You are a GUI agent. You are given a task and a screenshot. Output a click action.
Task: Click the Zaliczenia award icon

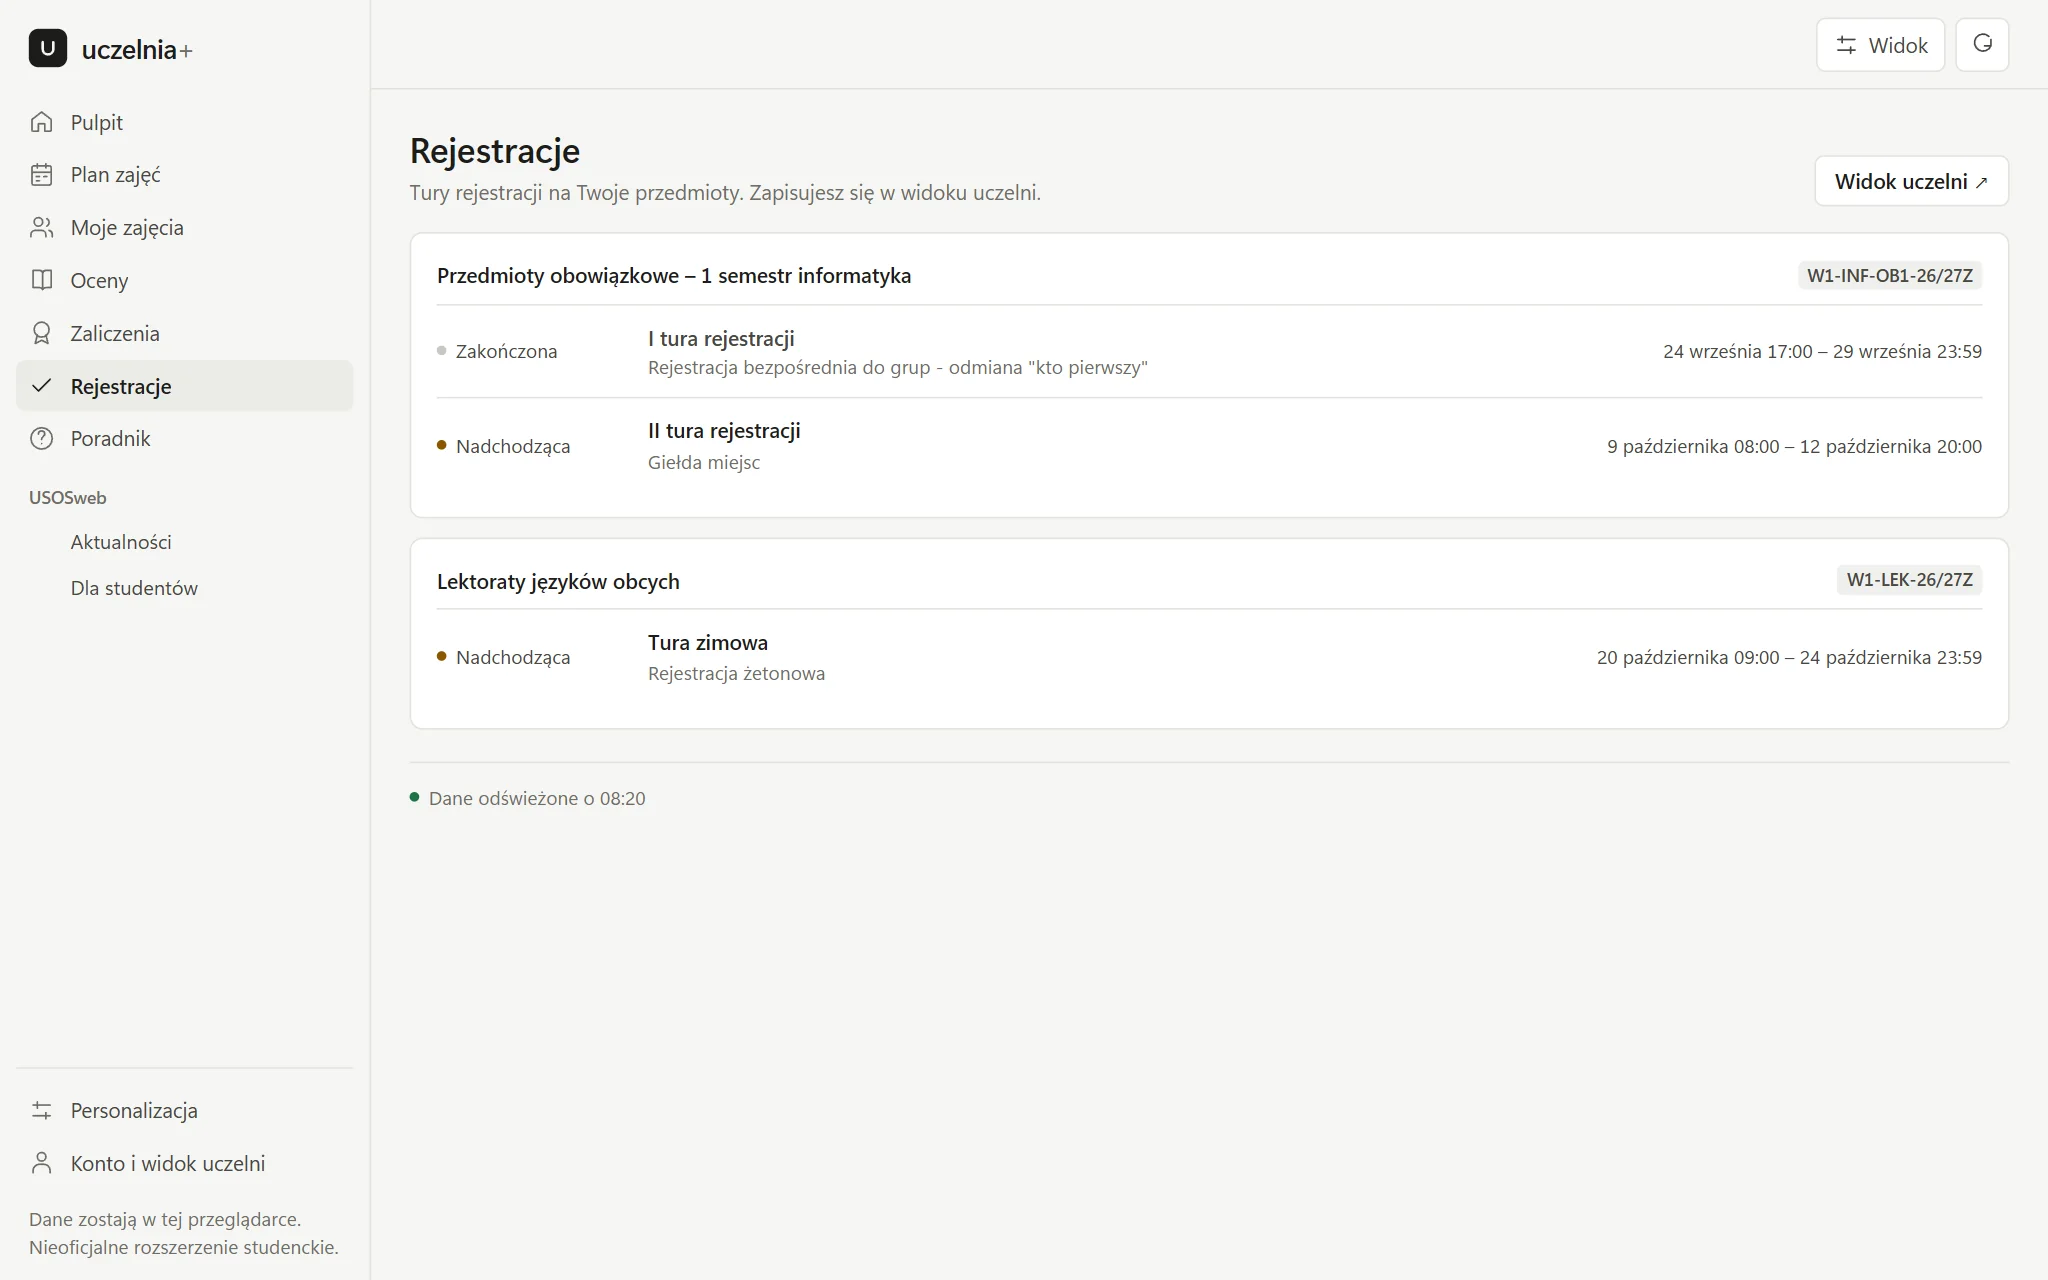click(41, 333)
